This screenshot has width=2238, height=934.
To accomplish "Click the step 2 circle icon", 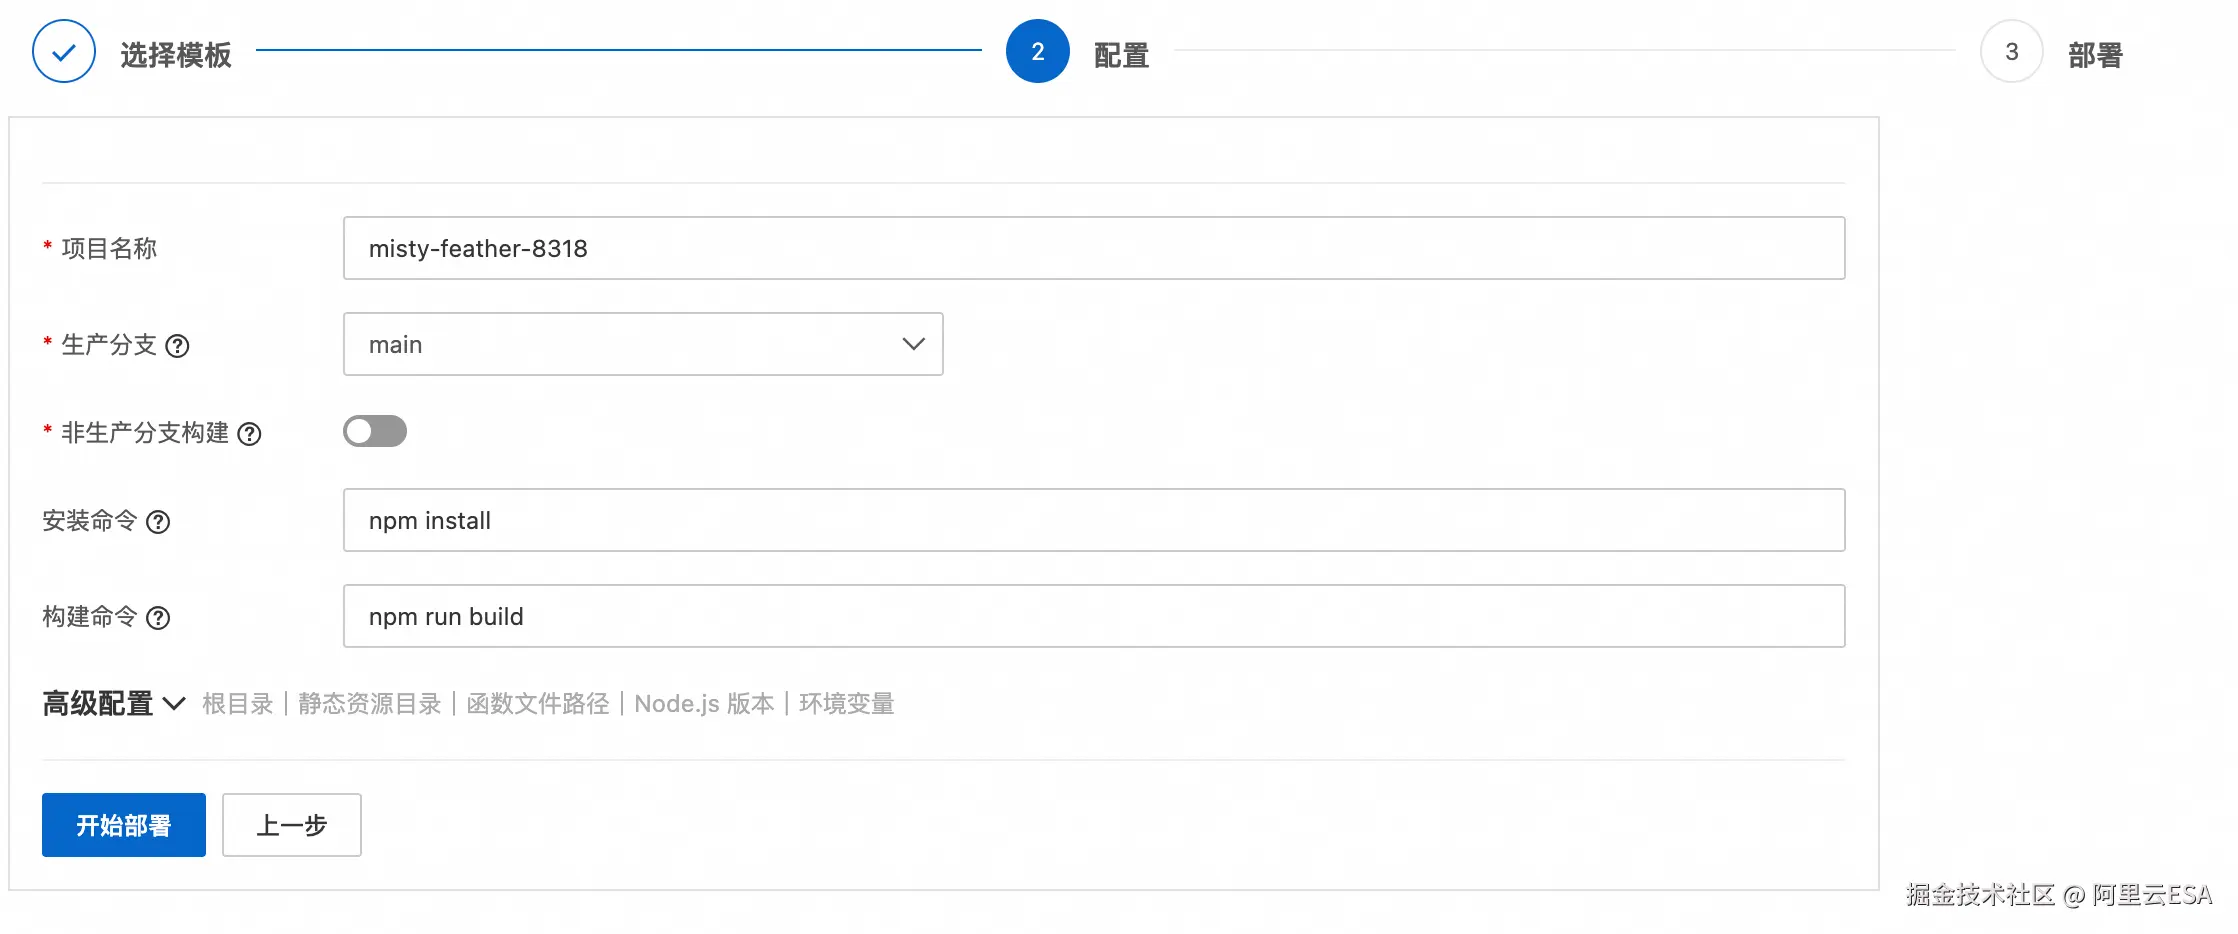I will pyautogui.click(x=1038, y=51).
